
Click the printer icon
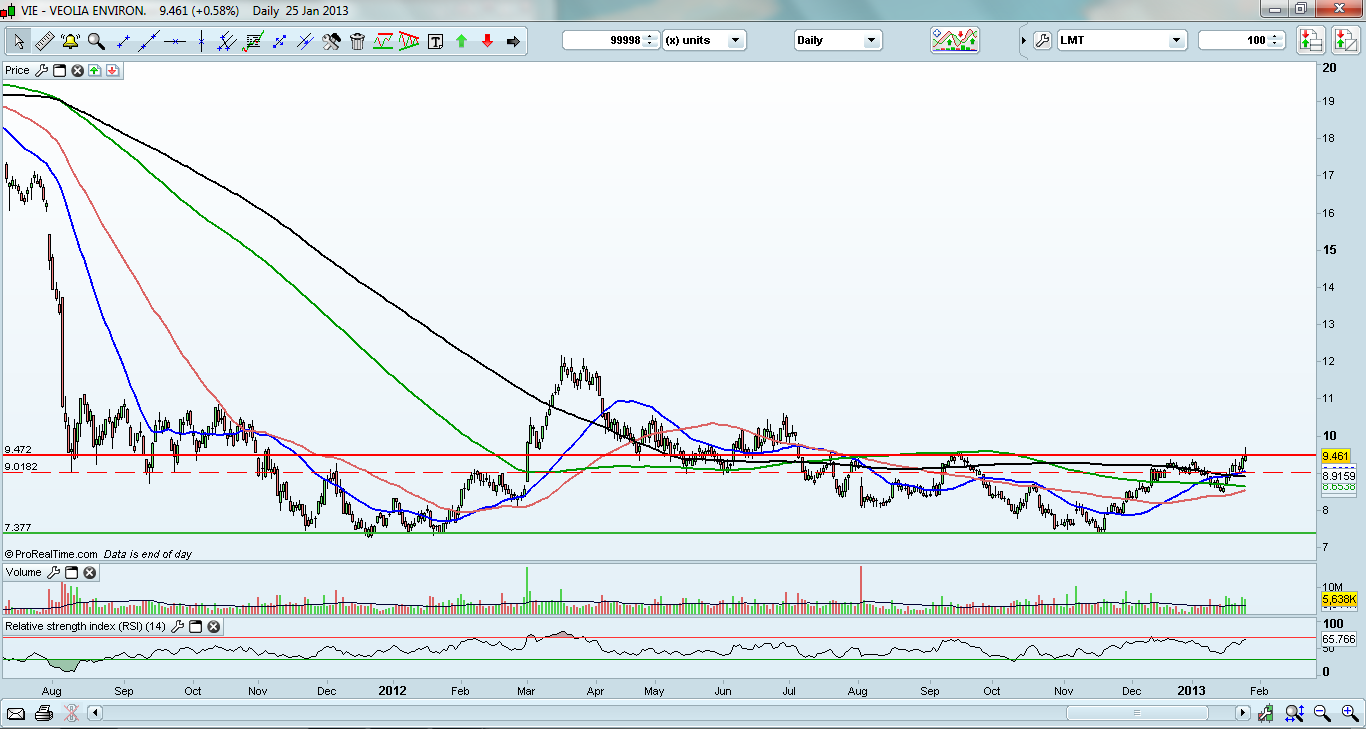43,713
